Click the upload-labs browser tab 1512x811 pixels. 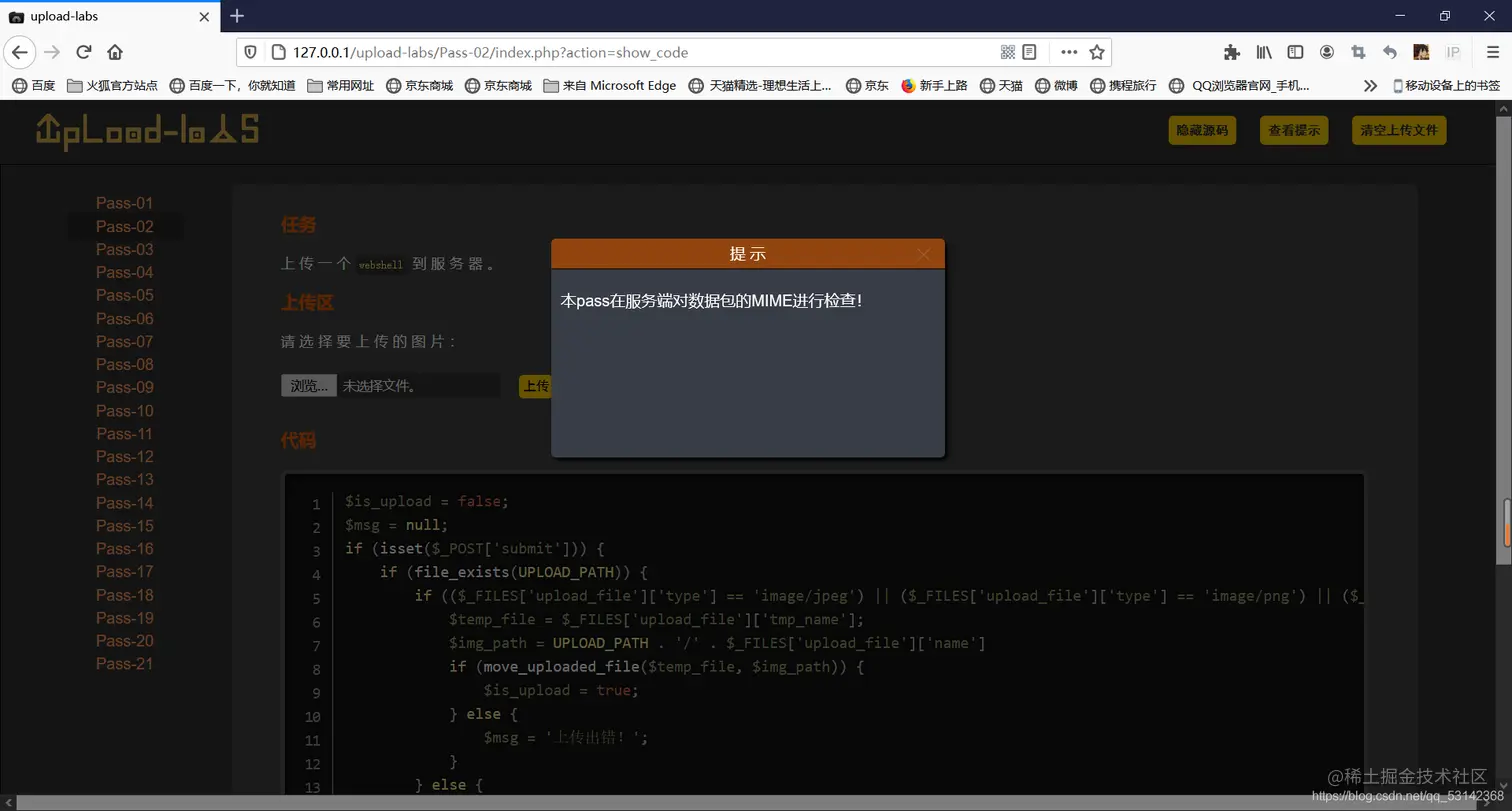[x=109, y=17]
